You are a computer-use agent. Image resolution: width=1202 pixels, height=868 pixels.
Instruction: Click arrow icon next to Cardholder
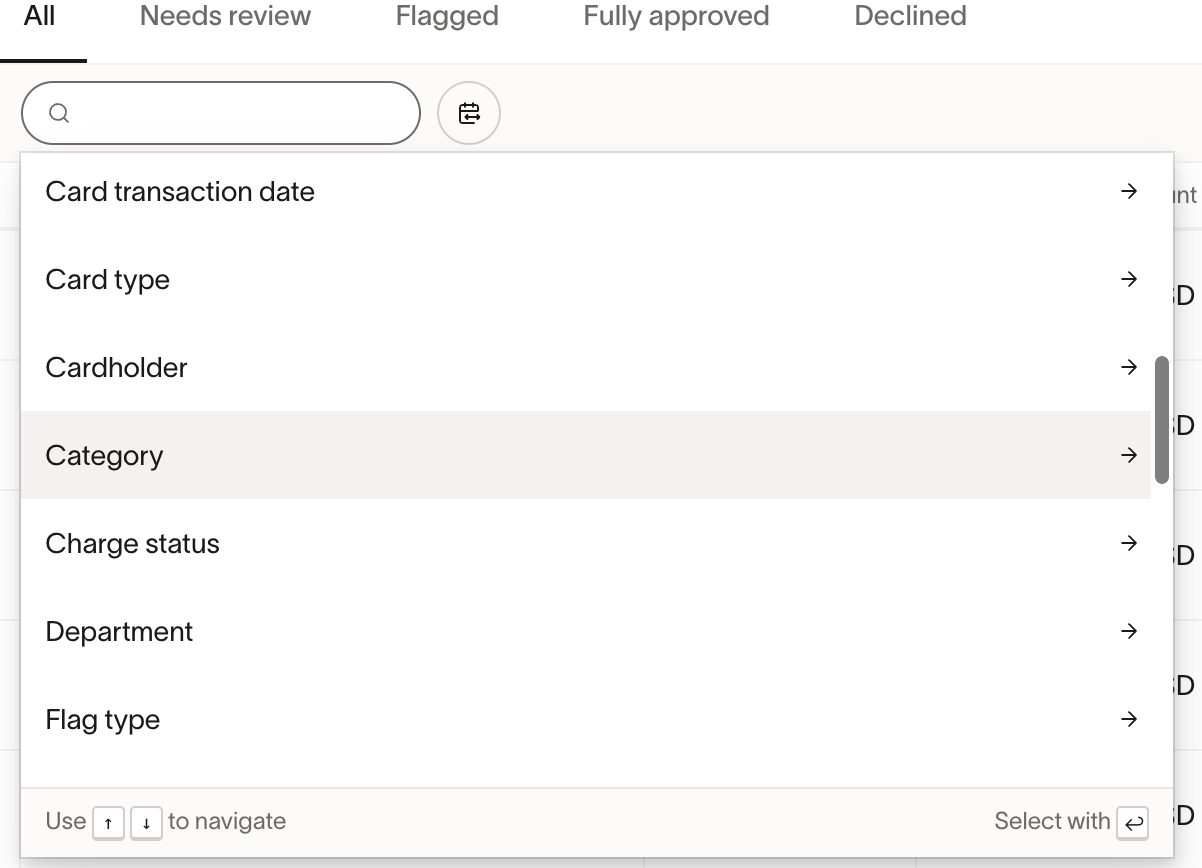pyautogui.click(x=1129, y=367)
